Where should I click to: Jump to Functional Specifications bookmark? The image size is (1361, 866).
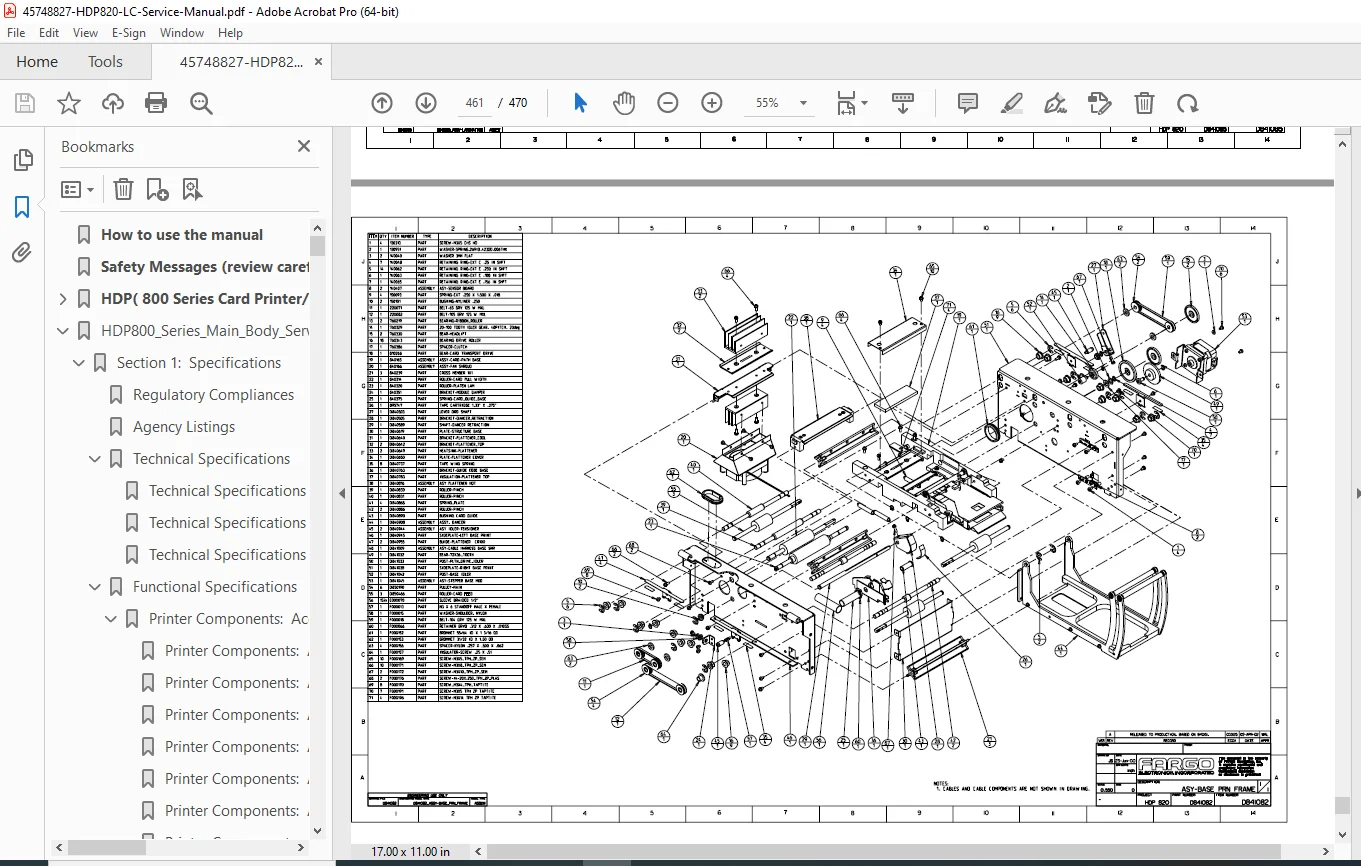click(215, 587)
